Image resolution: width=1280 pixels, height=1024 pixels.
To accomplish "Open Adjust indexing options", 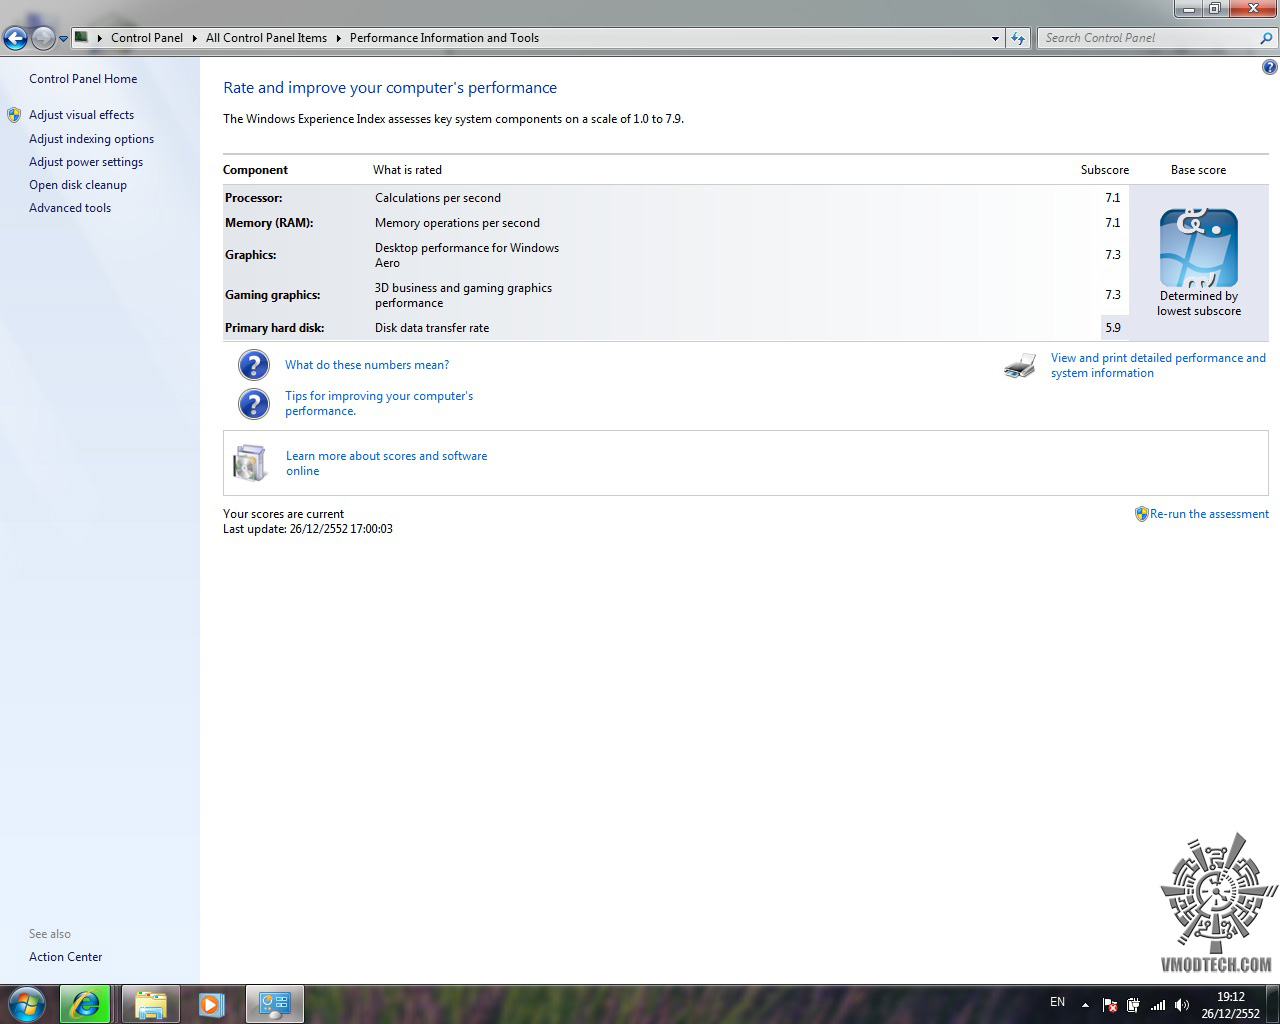I will coord(91,139).
